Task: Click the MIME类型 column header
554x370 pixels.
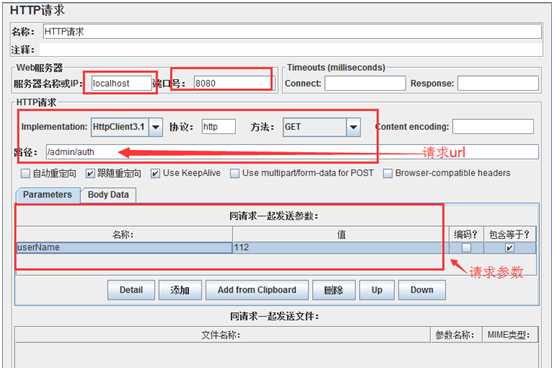Action: tap(510, 335)
